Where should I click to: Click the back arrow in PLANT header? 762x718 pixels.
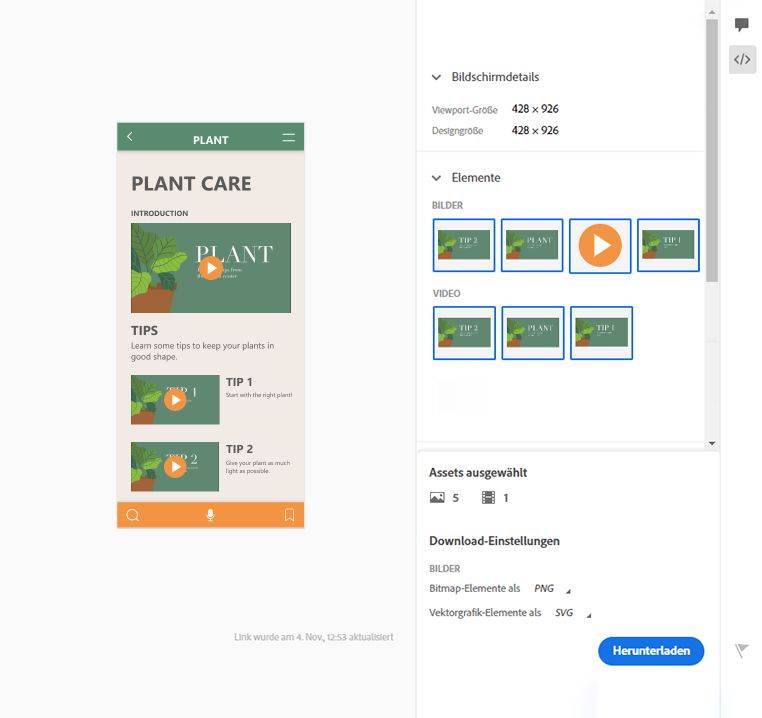pos(130,137)
